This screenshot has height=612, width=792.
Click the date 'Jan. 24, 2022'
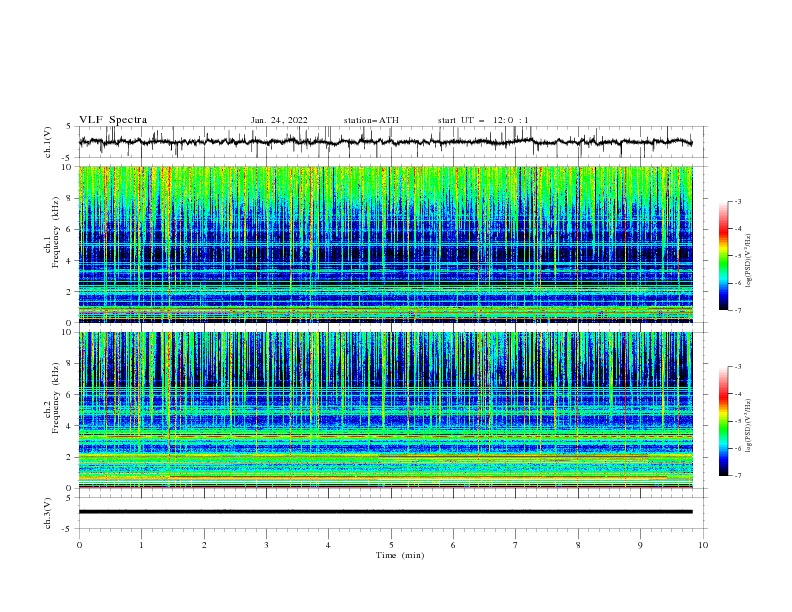279,120
